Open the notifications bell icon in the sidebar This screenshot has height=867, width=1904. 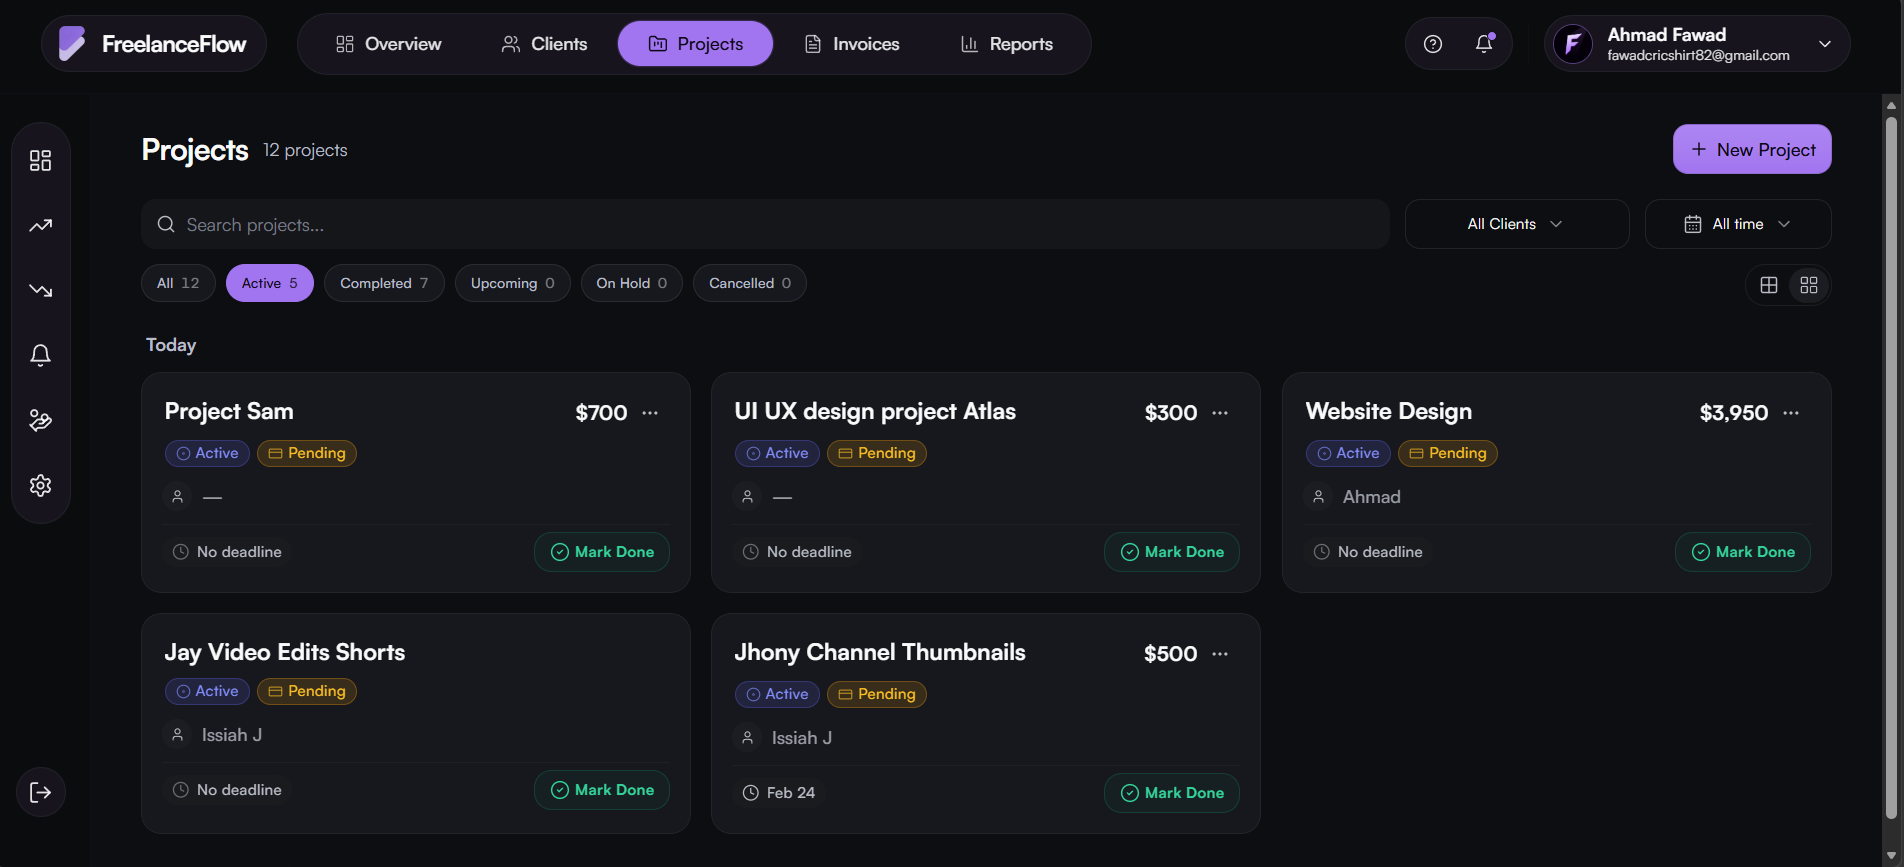tap(40, 355)
